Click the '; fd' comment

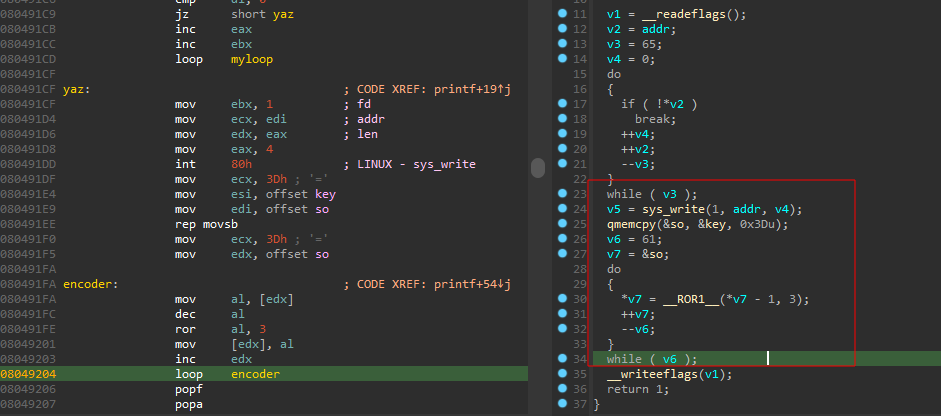[357, 104]
